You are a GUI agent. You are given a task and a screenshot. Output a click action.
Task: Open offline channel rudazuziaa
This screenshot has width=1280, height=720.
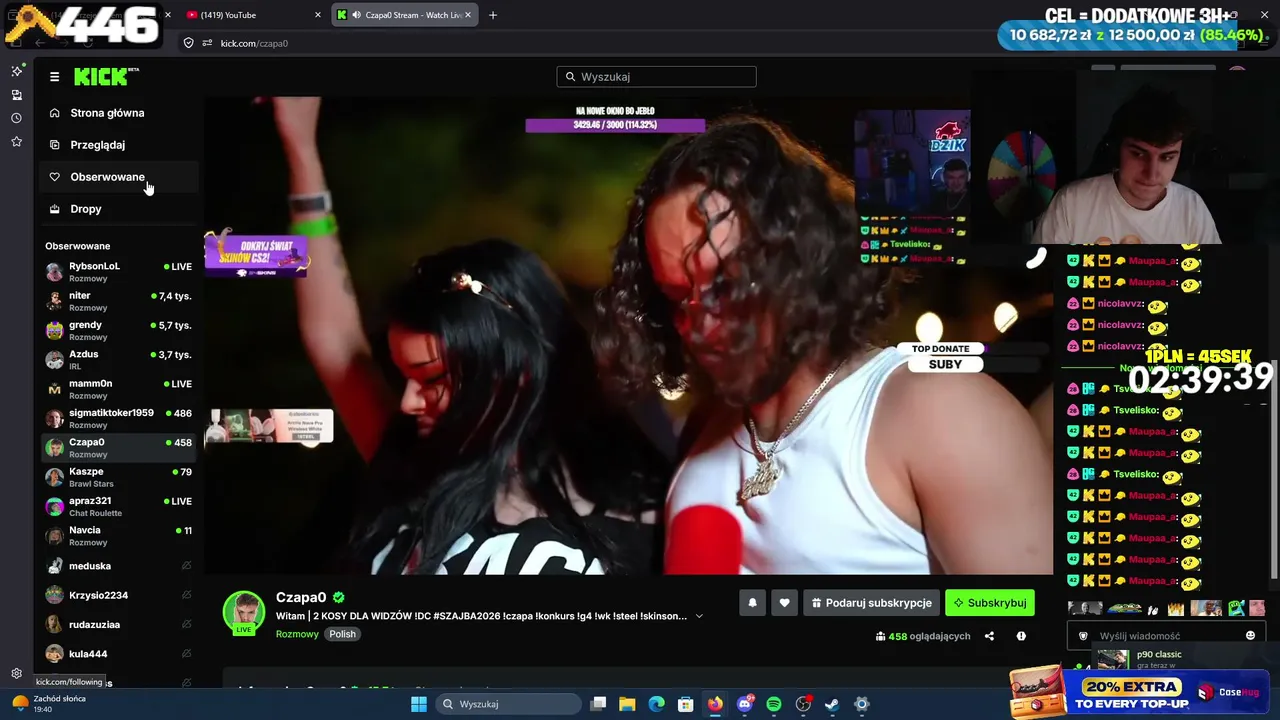(x=119, y=625)
